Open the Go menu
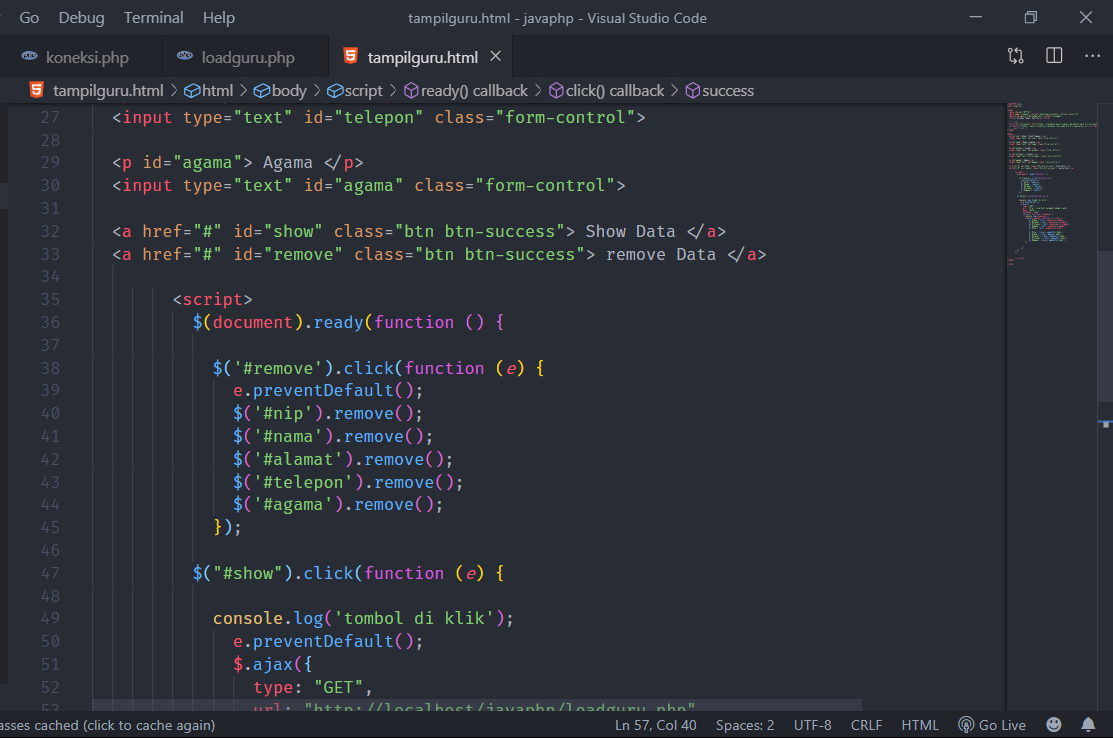The width and height of the screenshot is (1113, 738). [29, 18]
